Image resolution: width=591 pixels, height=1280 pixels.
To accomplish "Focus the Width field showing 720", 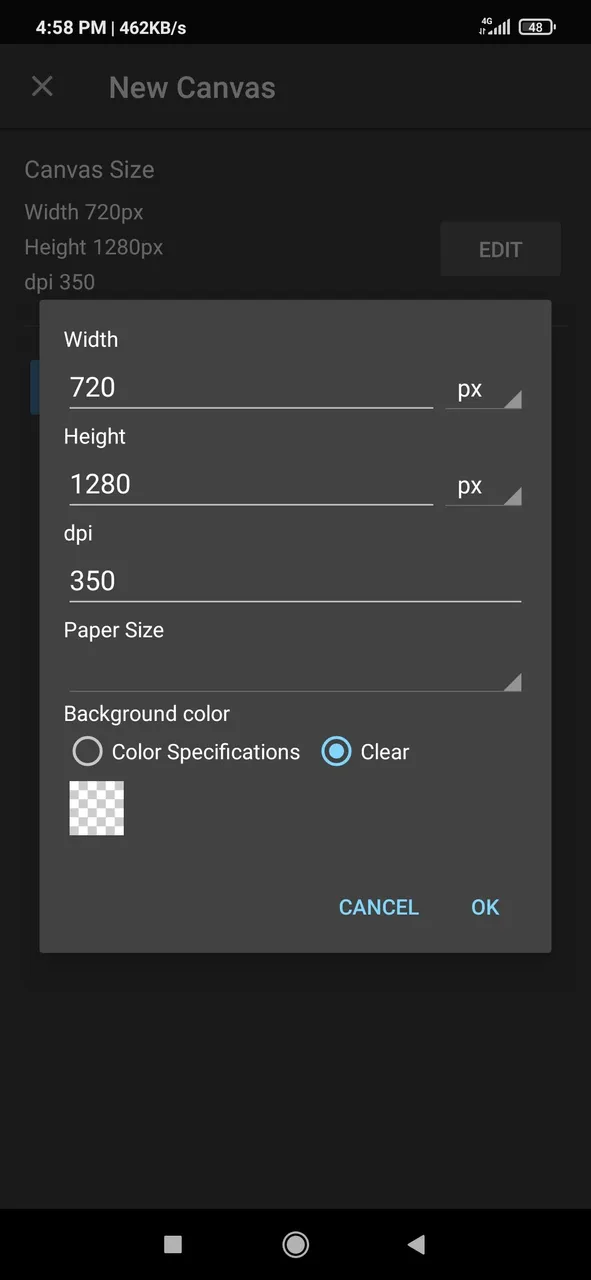I will click(x=251, y=388).
